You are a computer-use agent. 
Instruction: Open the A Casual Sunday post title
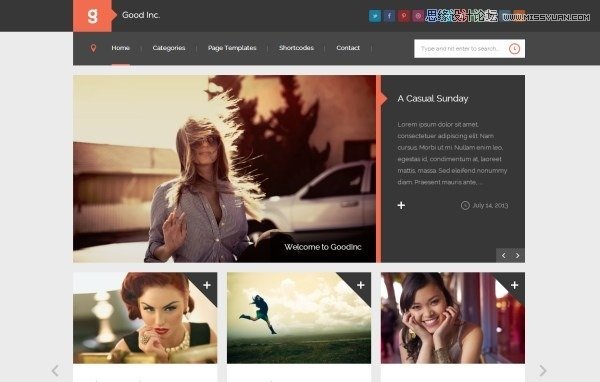(x=433, y=98)
